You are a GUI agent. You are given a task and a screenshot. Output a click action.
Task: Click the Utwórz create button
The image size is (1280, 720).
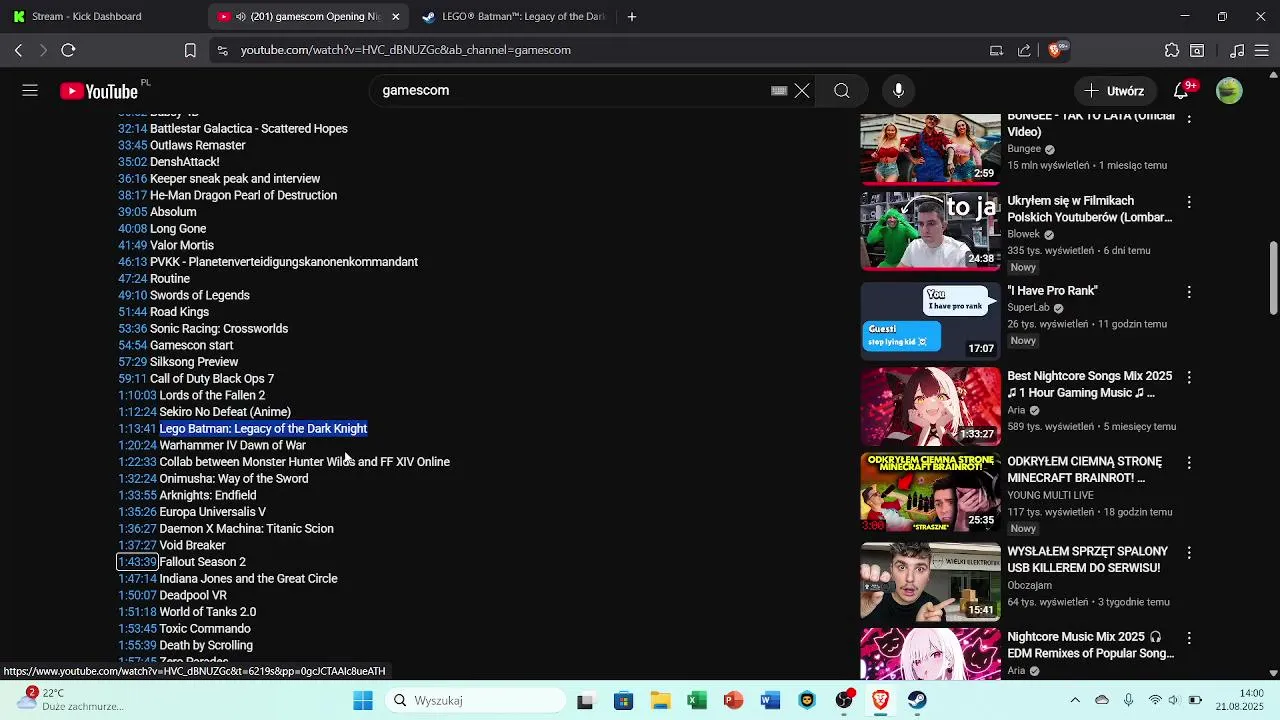1114,91
